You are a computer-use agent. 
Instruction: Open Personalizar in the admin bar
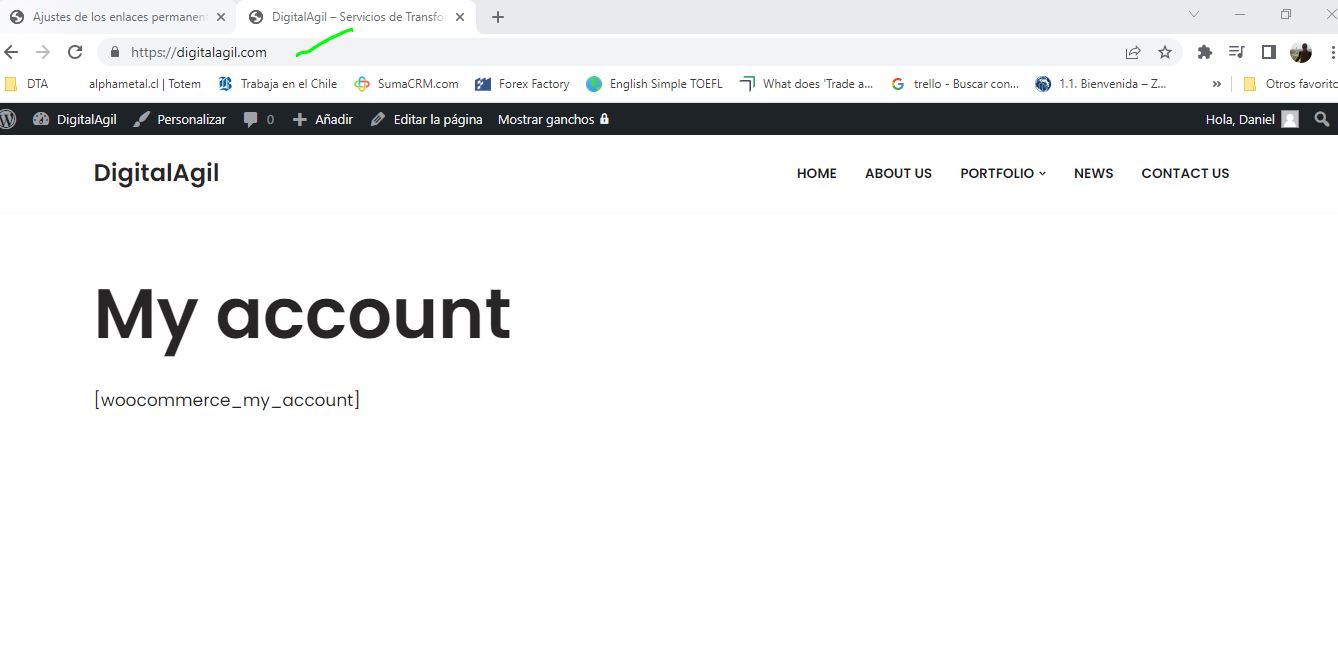tap(180, 119)
